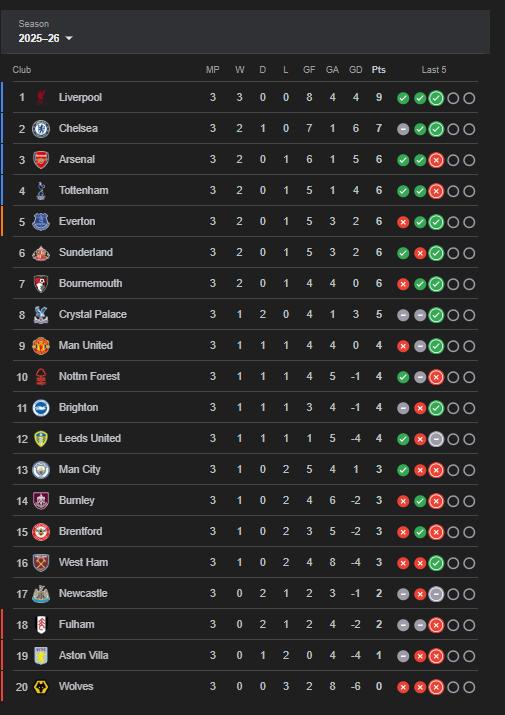This screenshot has height=715, width=505.
Task: Click the Brentford club crest
Action: (41, 532)
